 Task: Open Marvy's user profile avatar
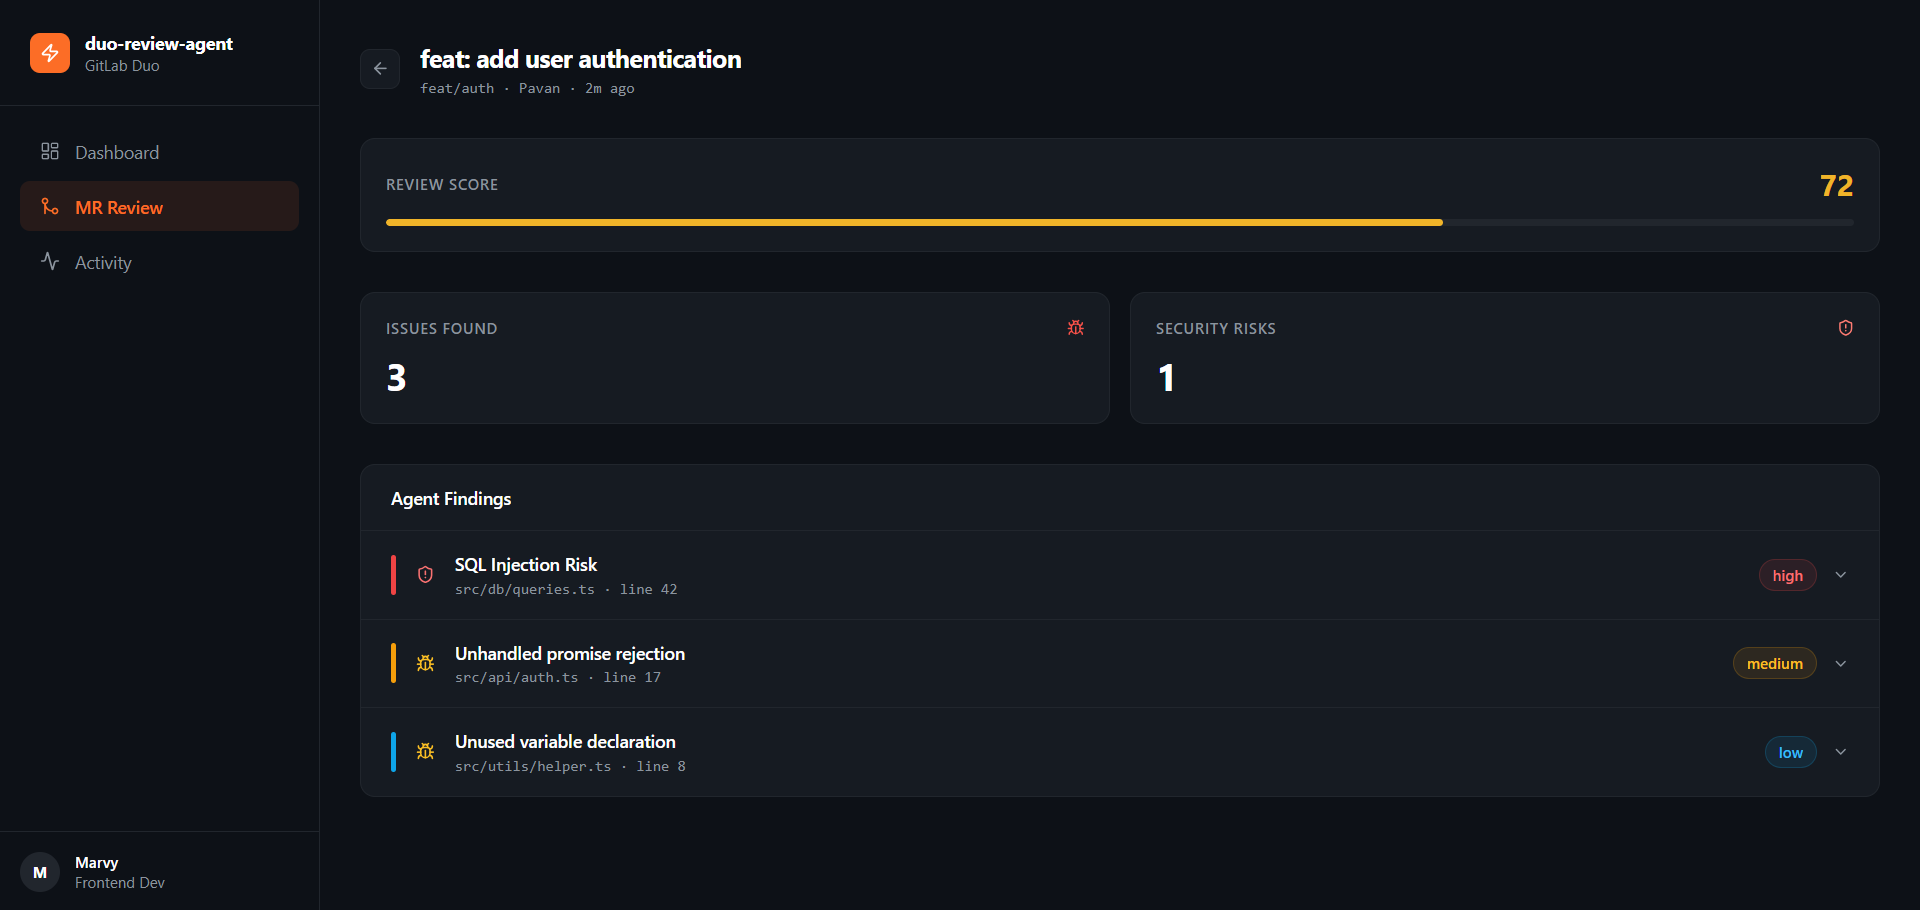pos(40,872)
